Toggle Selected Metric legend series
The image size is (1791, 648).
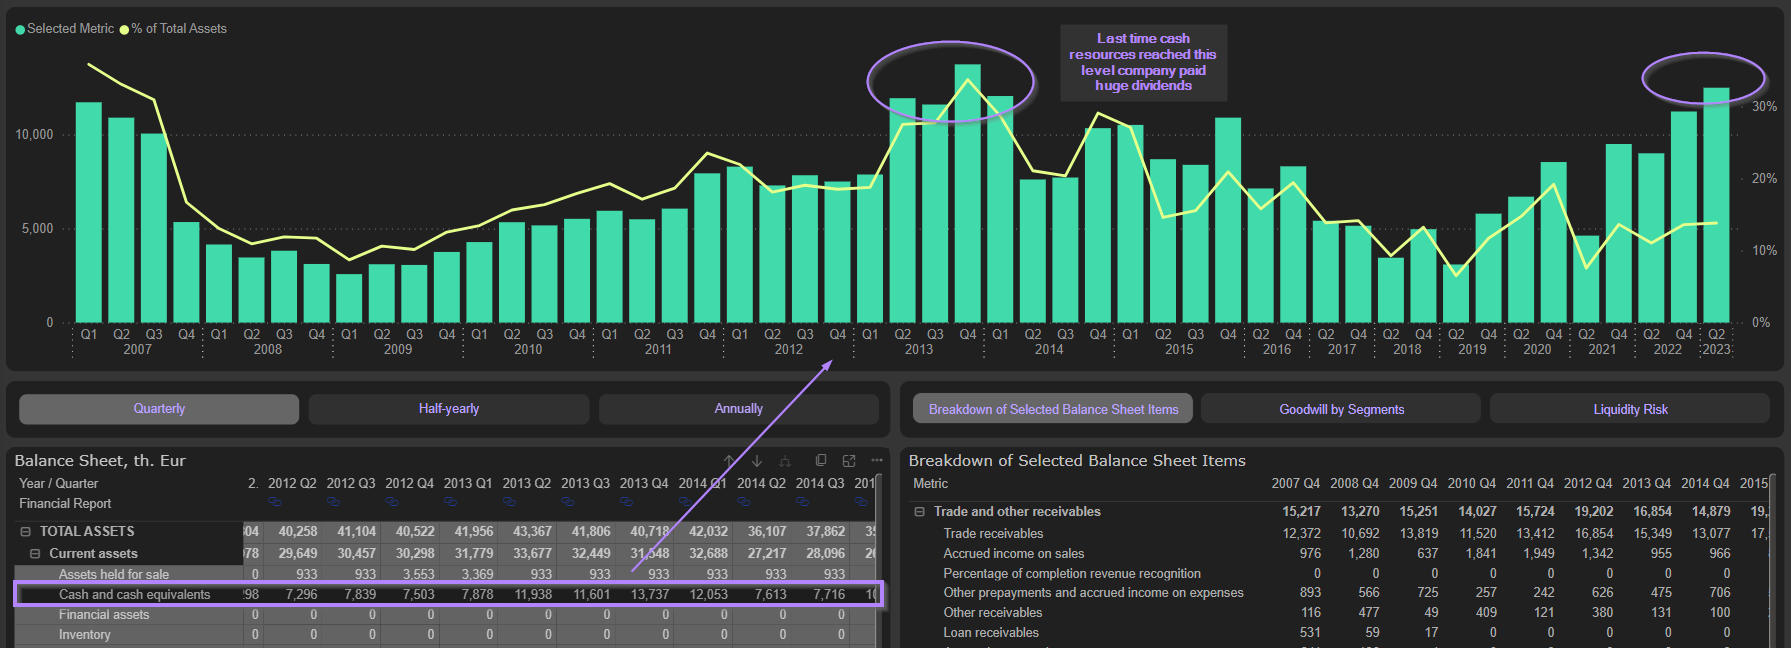pyautogui.click(x=64, y=29)
